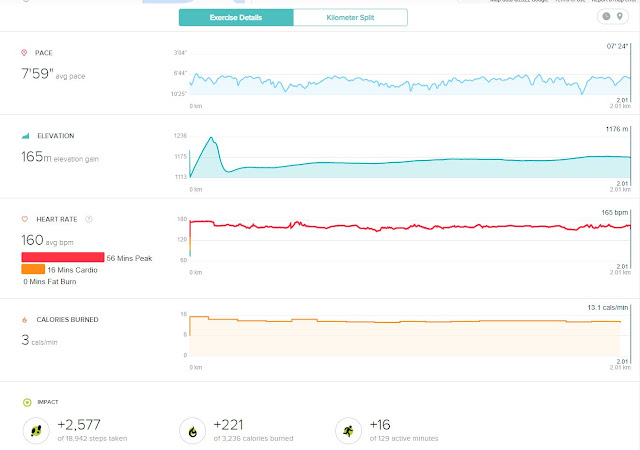Click the HEART RATE section heading
The image size is (640, 450).
pos(57,220)
